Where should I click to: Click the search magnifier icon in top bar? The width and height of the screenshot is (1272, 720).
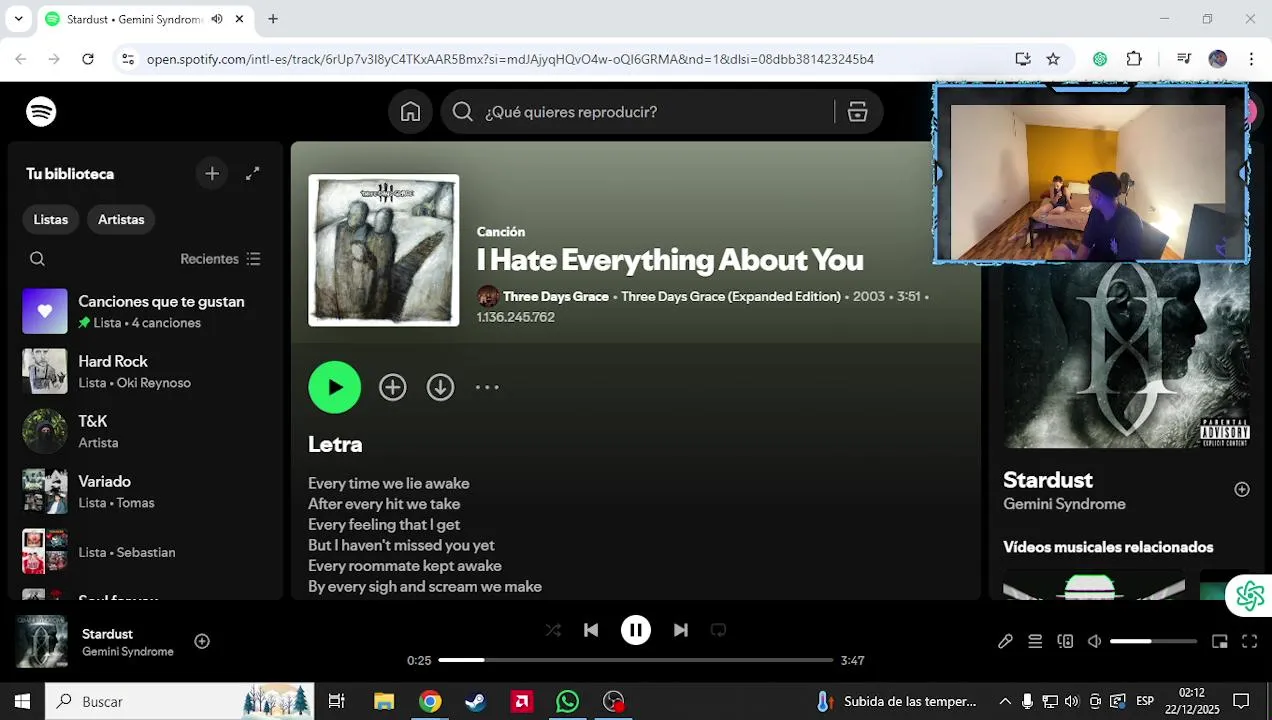[x=462, y=112]
